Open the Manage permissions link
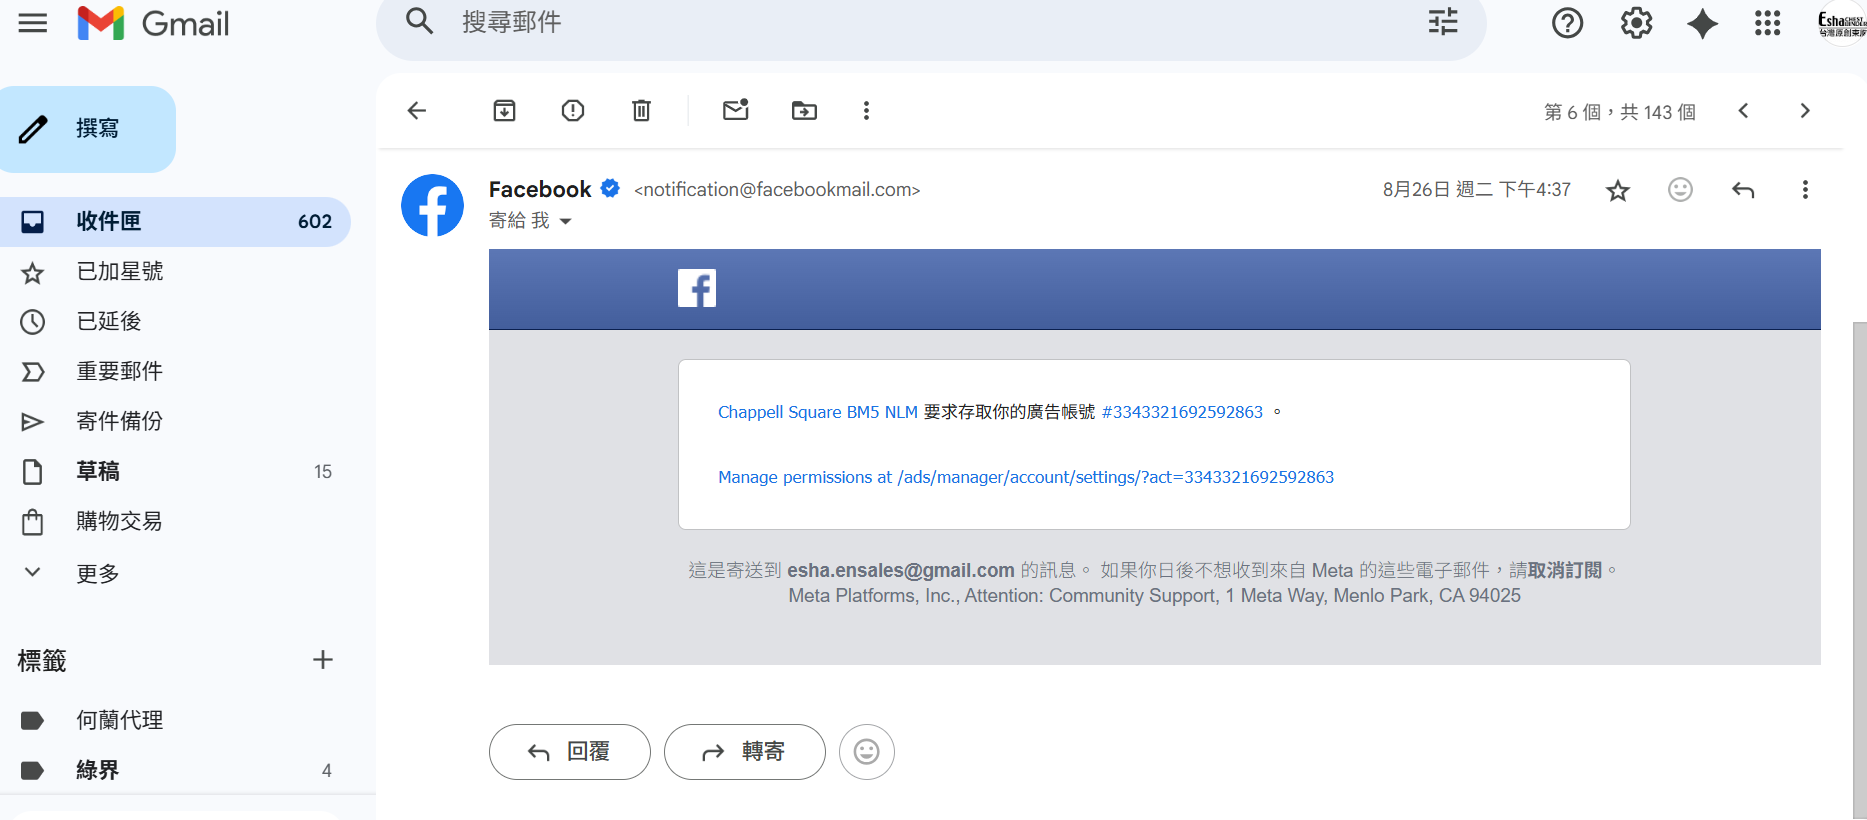This screenshot has width=1867, height=820. (x=1026, y=478)
